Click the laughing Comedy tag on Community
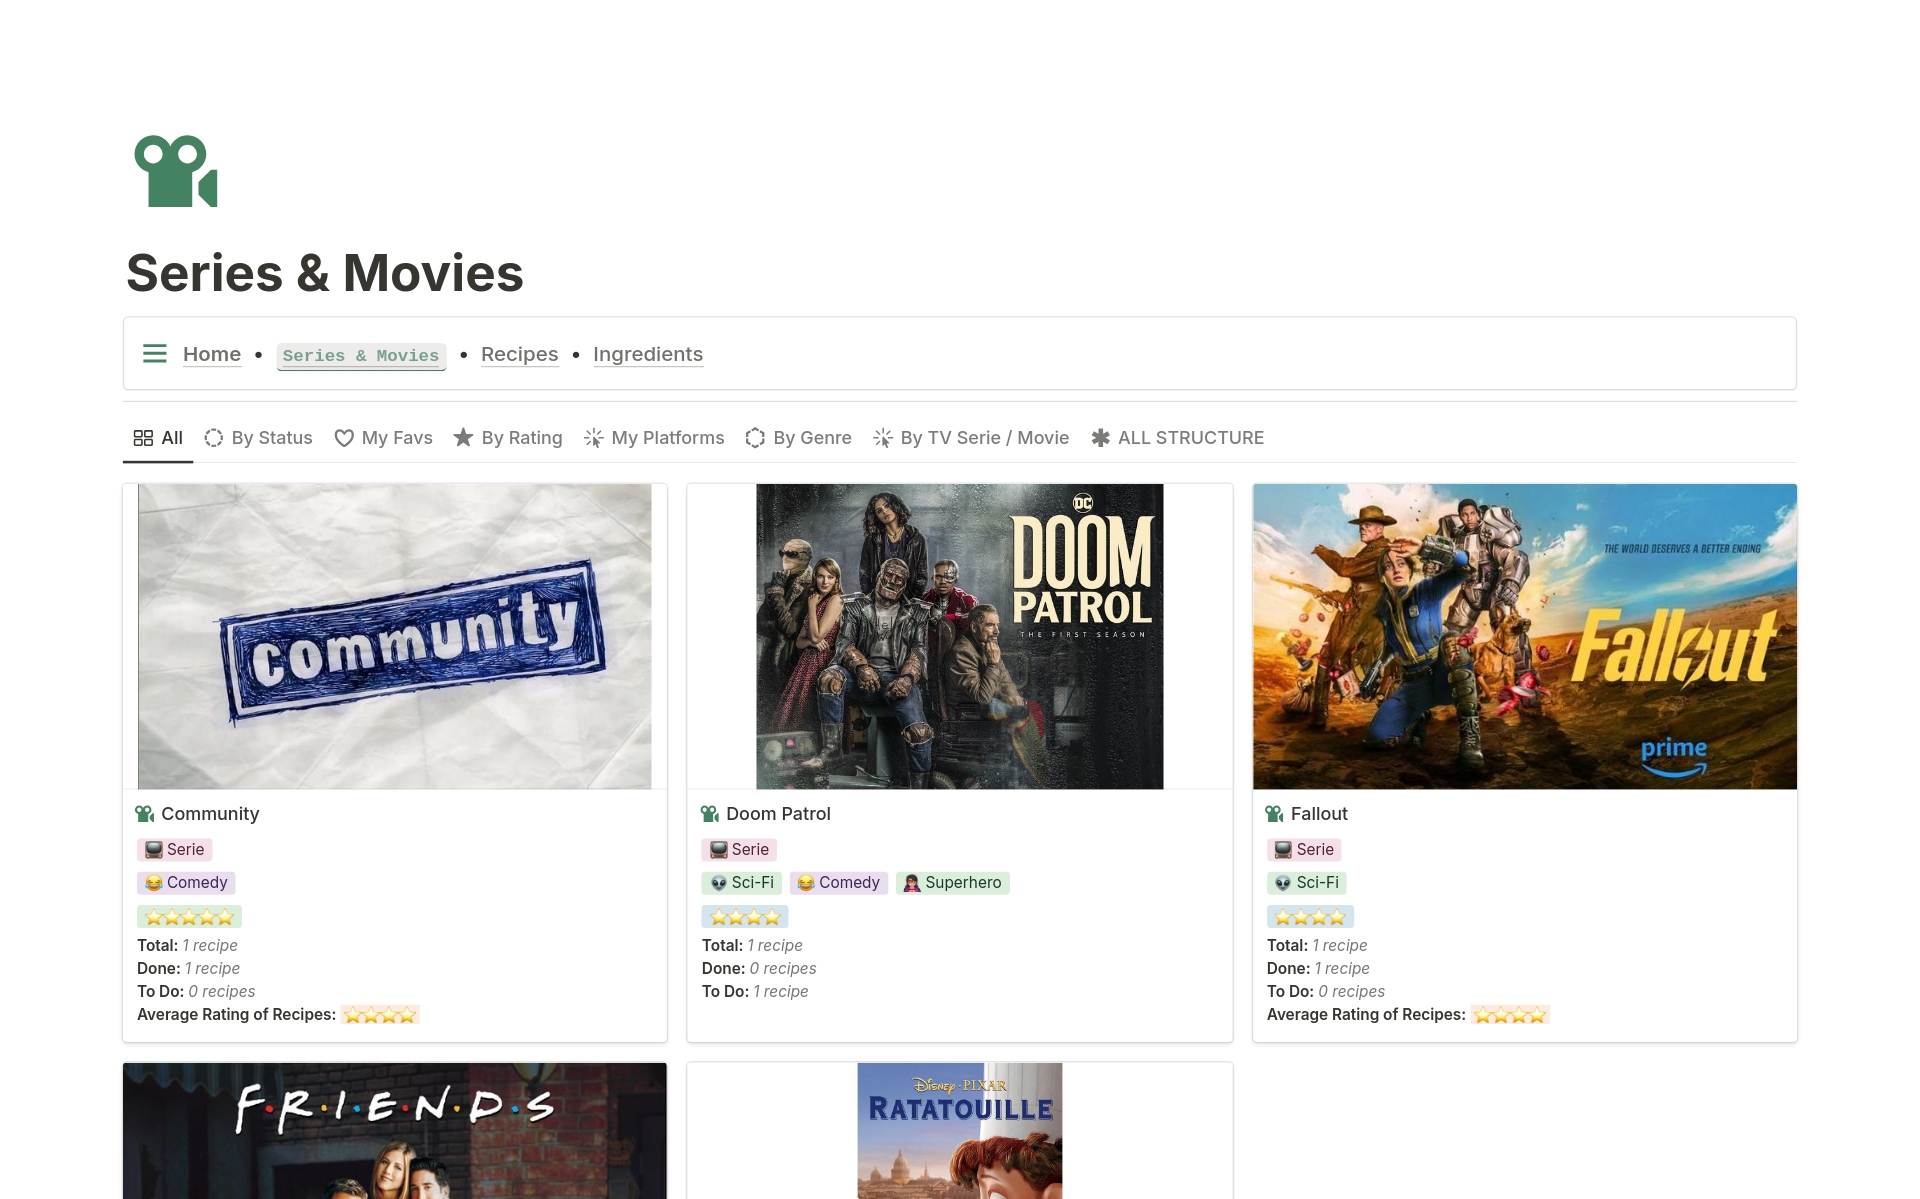This screenshot has height=1199, width=1920. point(185,882)
